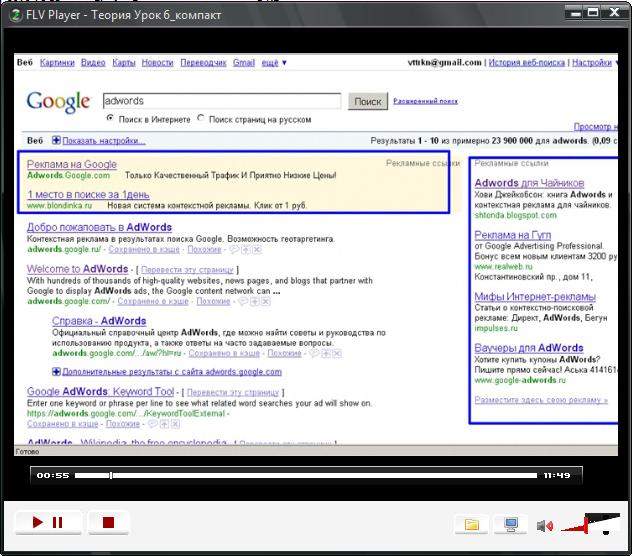Go to 'Картинки' in top navigation
Screen dimensions: 632x556
pyautogui.click(x=57, y=63)
